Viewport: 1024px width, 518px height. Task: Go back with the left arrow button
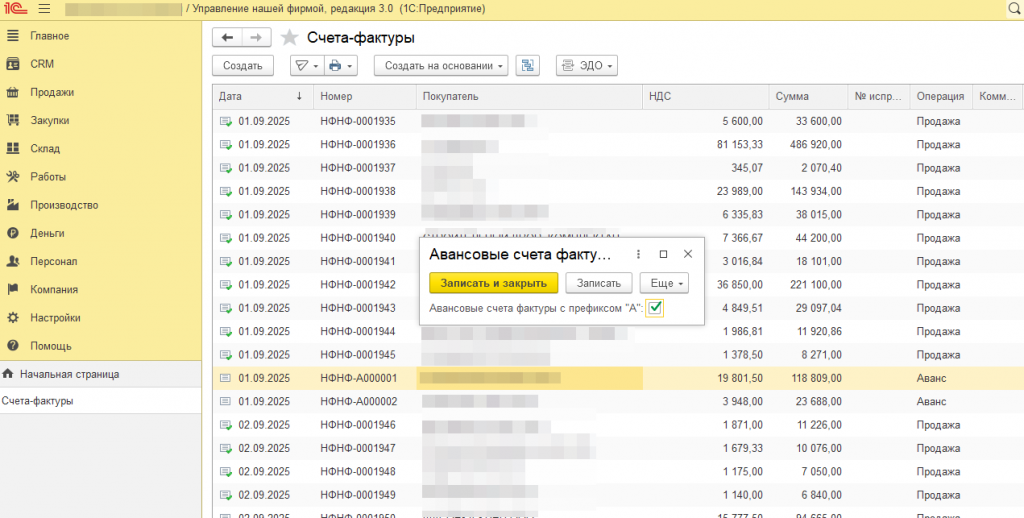(x=227, y=38)
